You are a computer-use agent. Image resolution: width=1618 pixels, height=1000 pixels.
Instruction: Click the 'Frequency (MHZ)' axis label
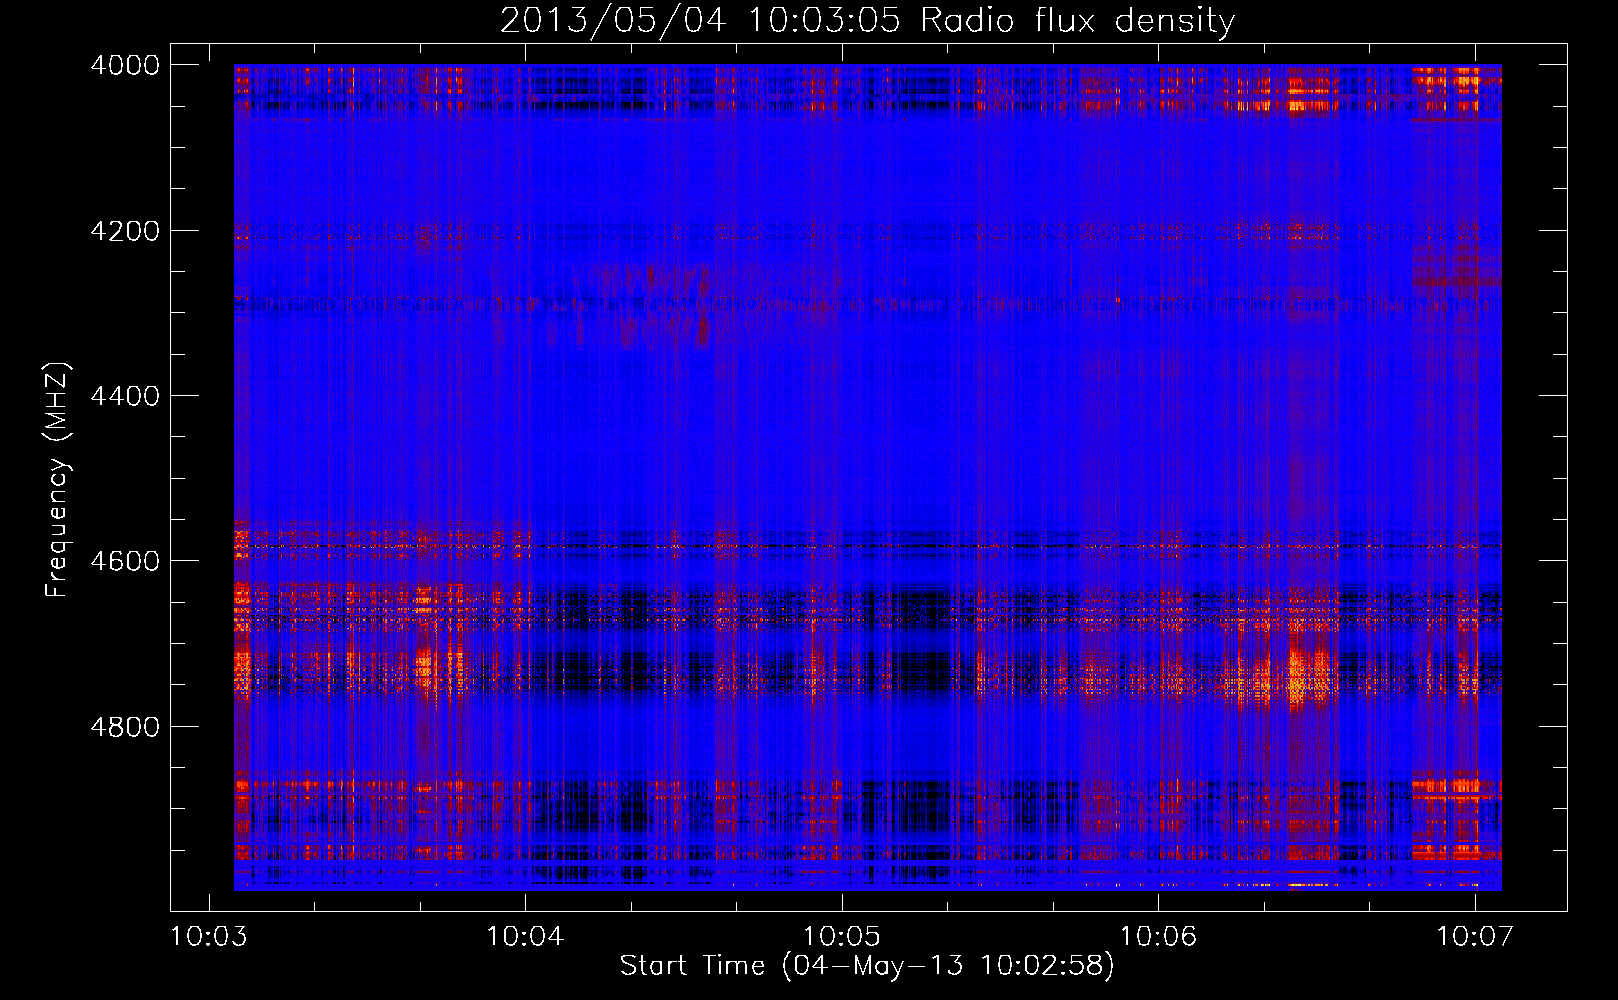click(57, 480)
